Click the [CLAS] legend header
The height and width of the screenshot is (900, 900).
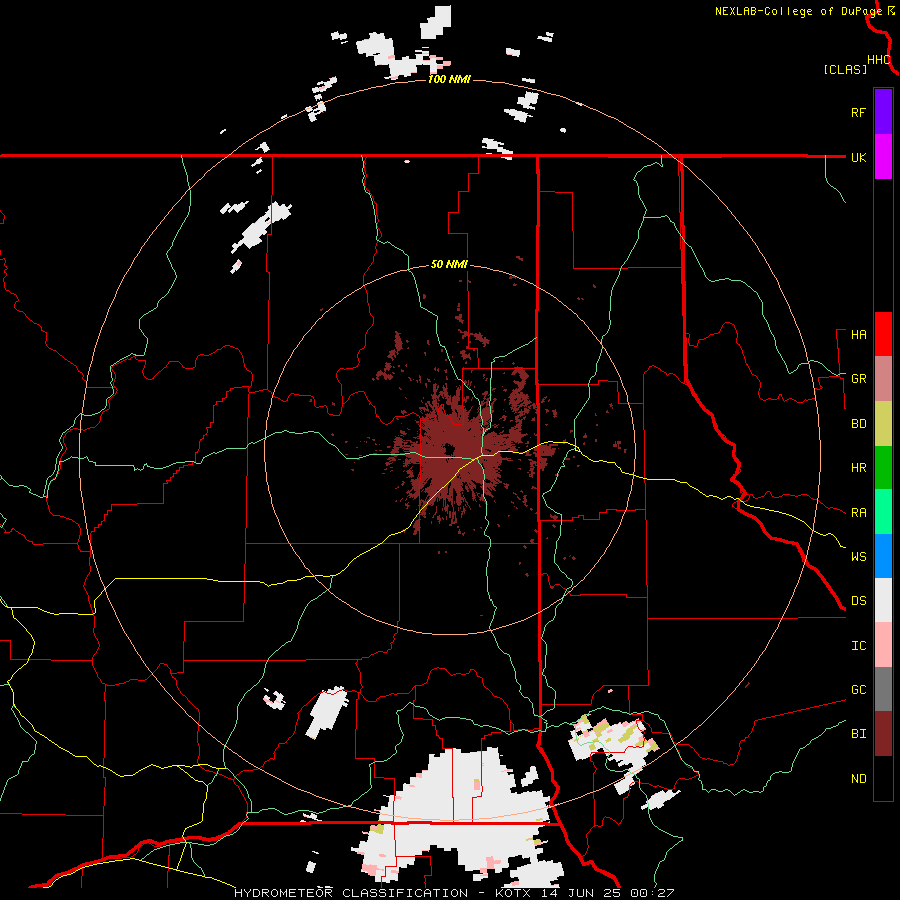pyautogui.click(x=845, y=69)
